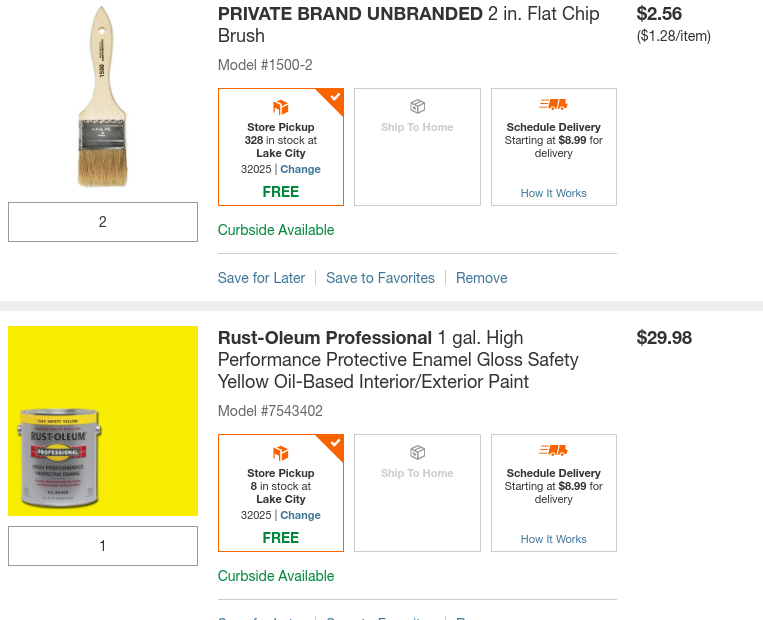Viewport: 763px width, 620px height.
Task: Choose Schedule Delivery for Rust-Oleum paint
Action: [553, 486]
